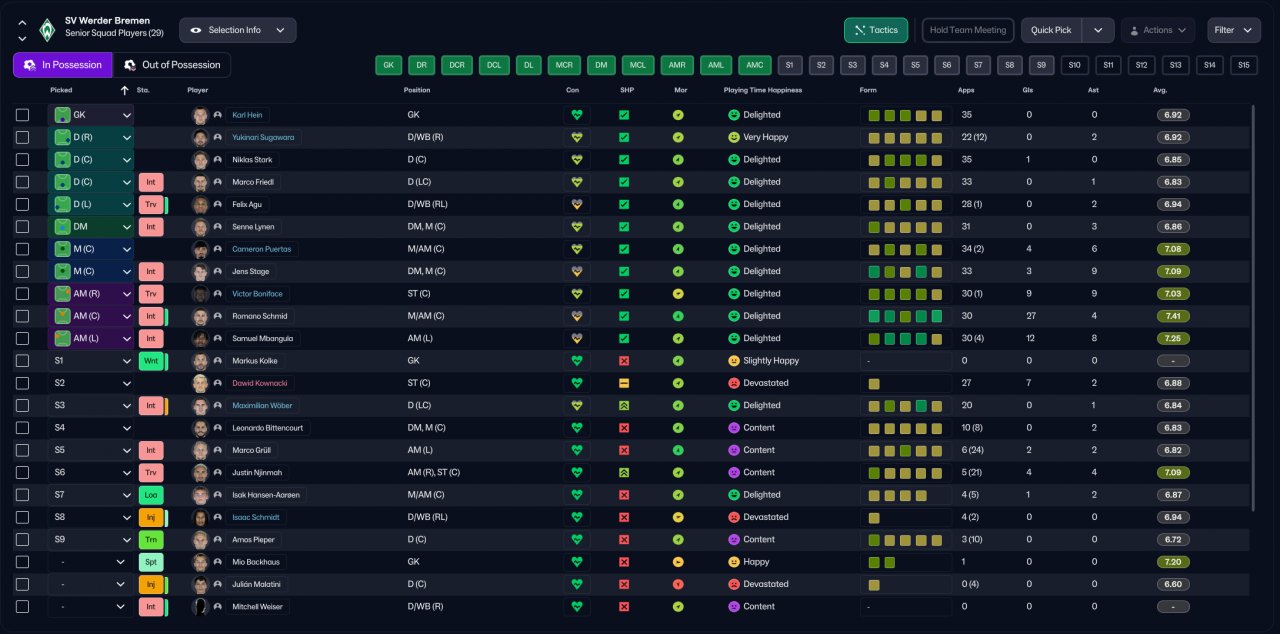Open the Quick Pick dropdown arrow
1280x634 pixels.
1099,30
